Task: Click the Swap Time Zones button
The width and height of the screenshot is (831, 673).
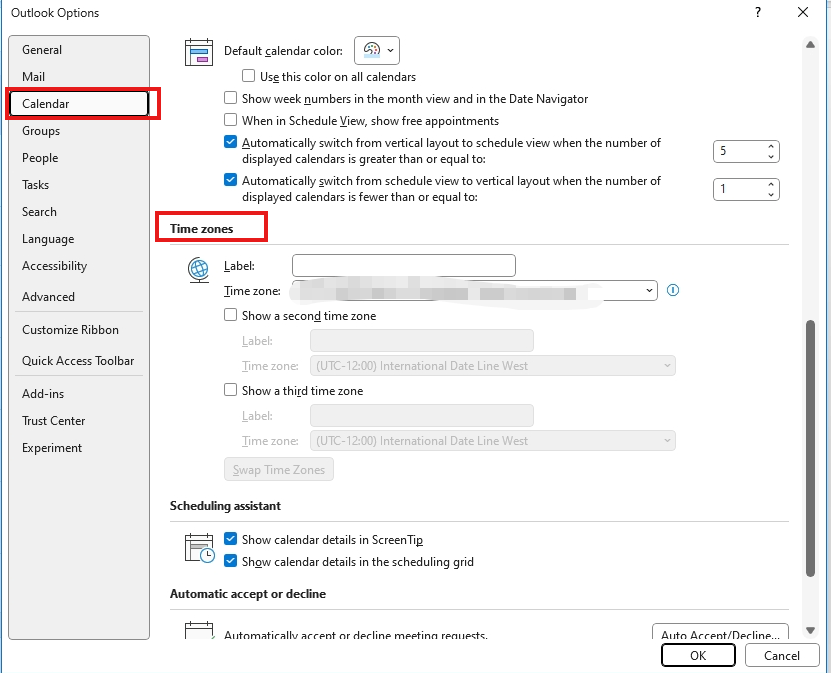Action: 279,470
